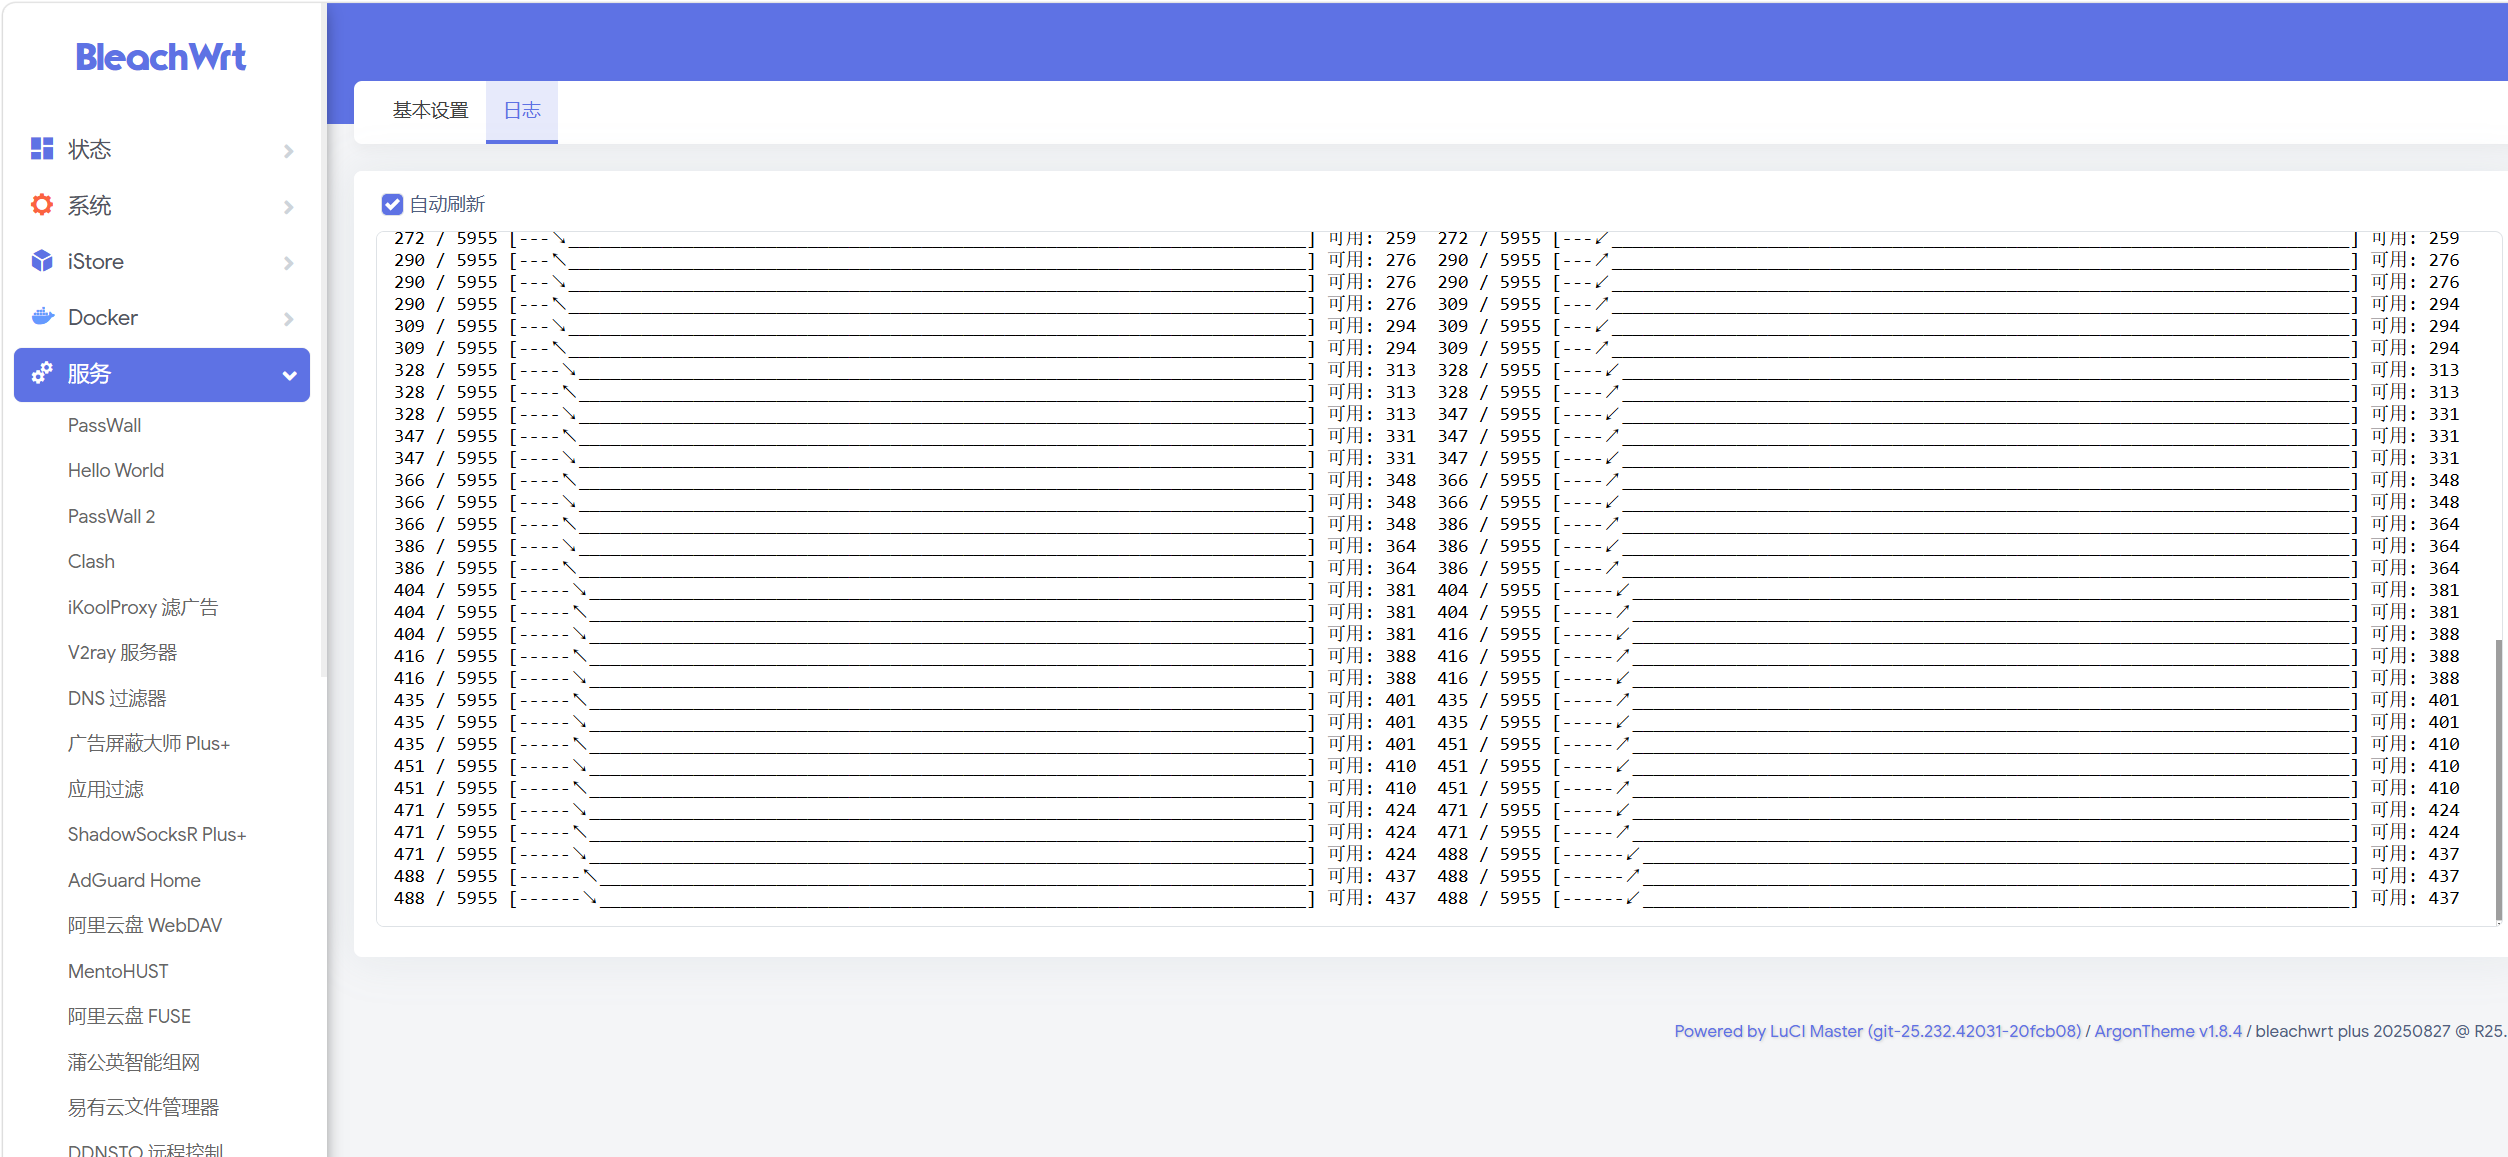The height and width of the screenshot is (1157, 2508).
Task: Expand the system menu chevron
Action: click(289, 207)
